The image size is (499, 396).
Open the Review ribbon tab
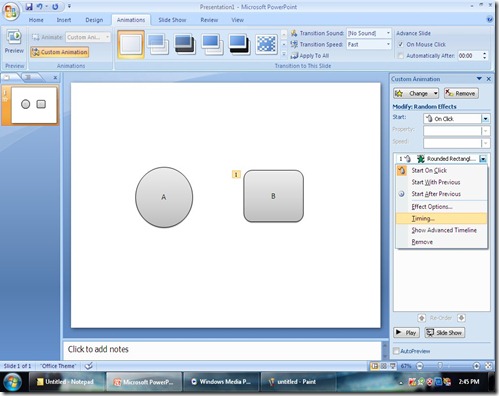[x=209, y=20]
